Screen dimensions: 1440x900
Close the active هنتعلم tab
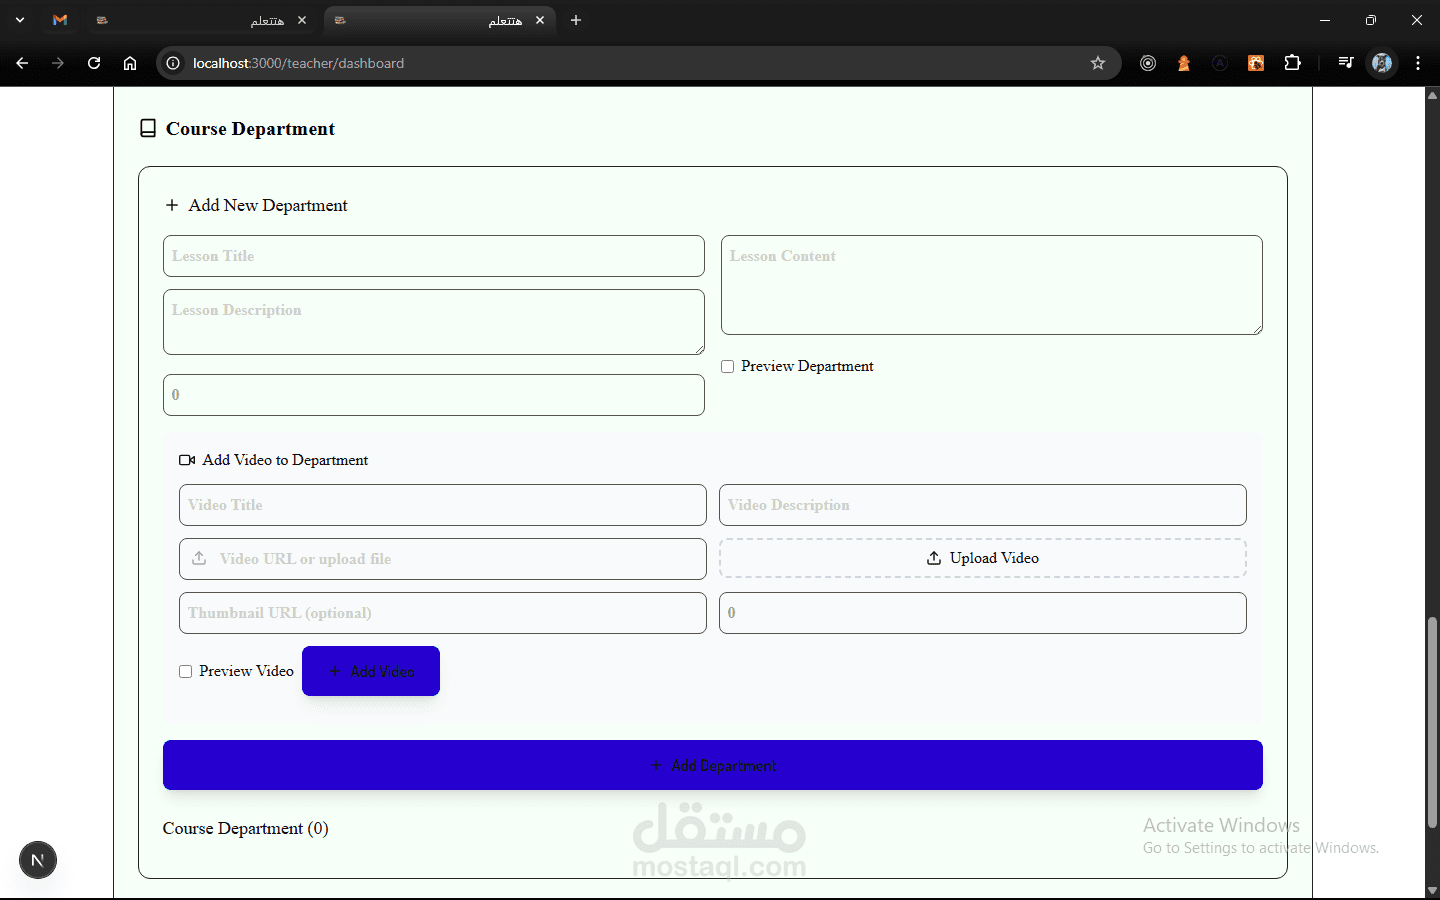(540, 20)
